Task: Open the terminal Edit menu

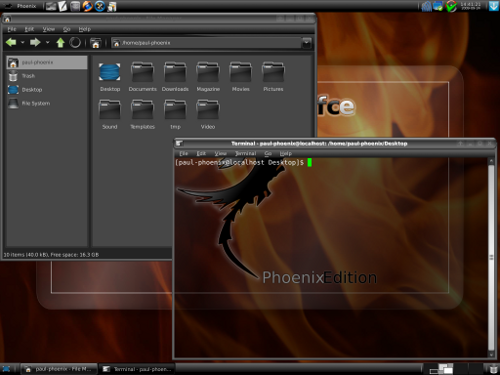Action: pyautogui.click(x=201, y=153)
